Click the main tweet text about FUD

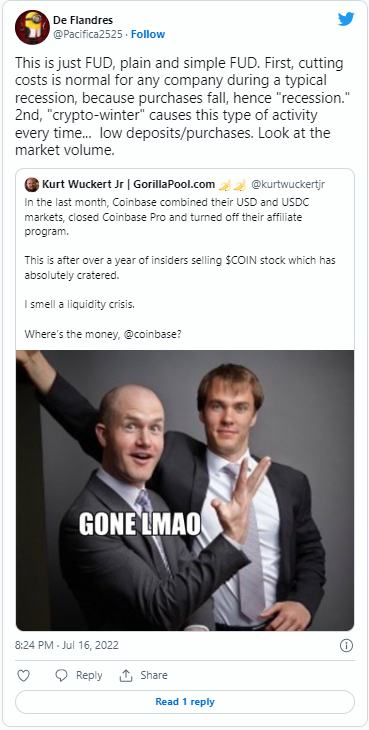click(x=173, y=107)
